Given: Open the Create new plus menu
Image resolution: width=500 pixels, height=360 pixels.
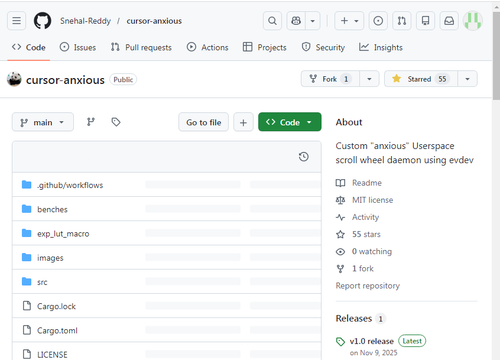Looking at the screenshot, I should 349,21.
